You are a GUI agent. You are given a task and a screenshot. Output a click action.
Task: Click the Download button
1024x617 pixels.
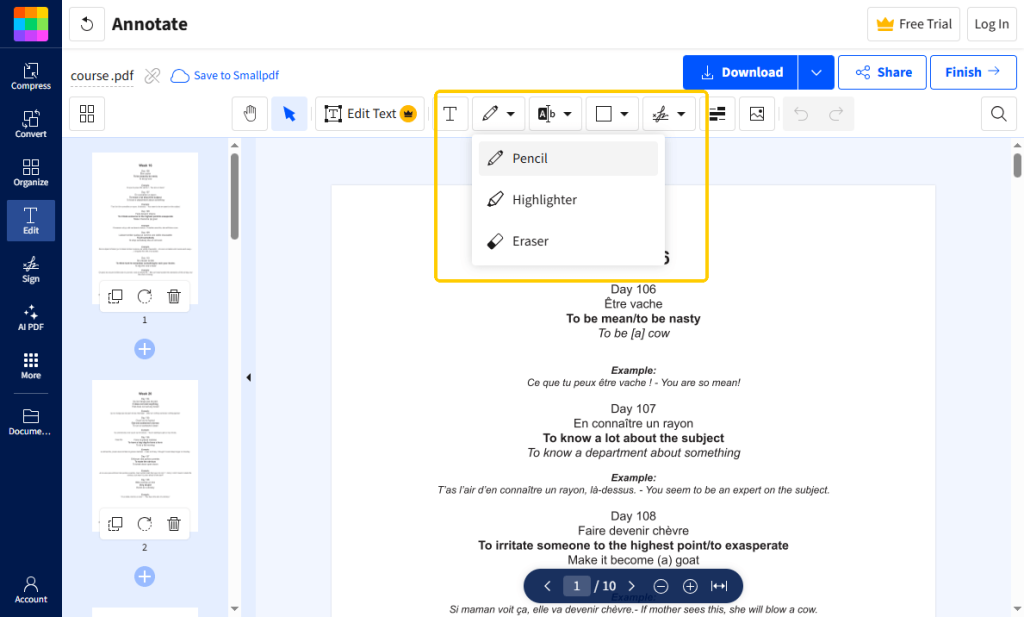(741, 72)
